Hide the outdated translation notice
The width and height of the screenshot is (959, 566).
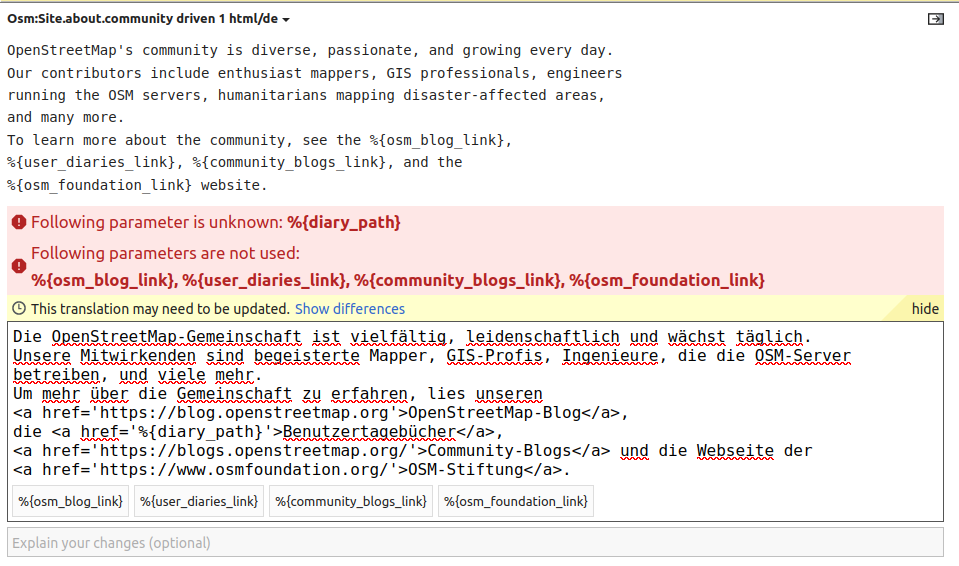[925, 309]
